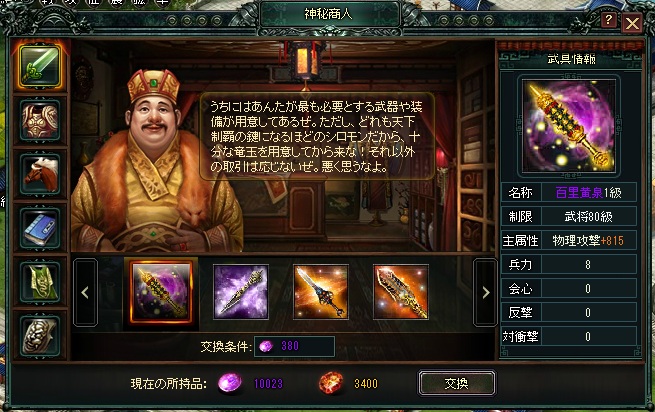
Task: Close the 神秘商人 merchant window
Action: (x=632, y=23)
